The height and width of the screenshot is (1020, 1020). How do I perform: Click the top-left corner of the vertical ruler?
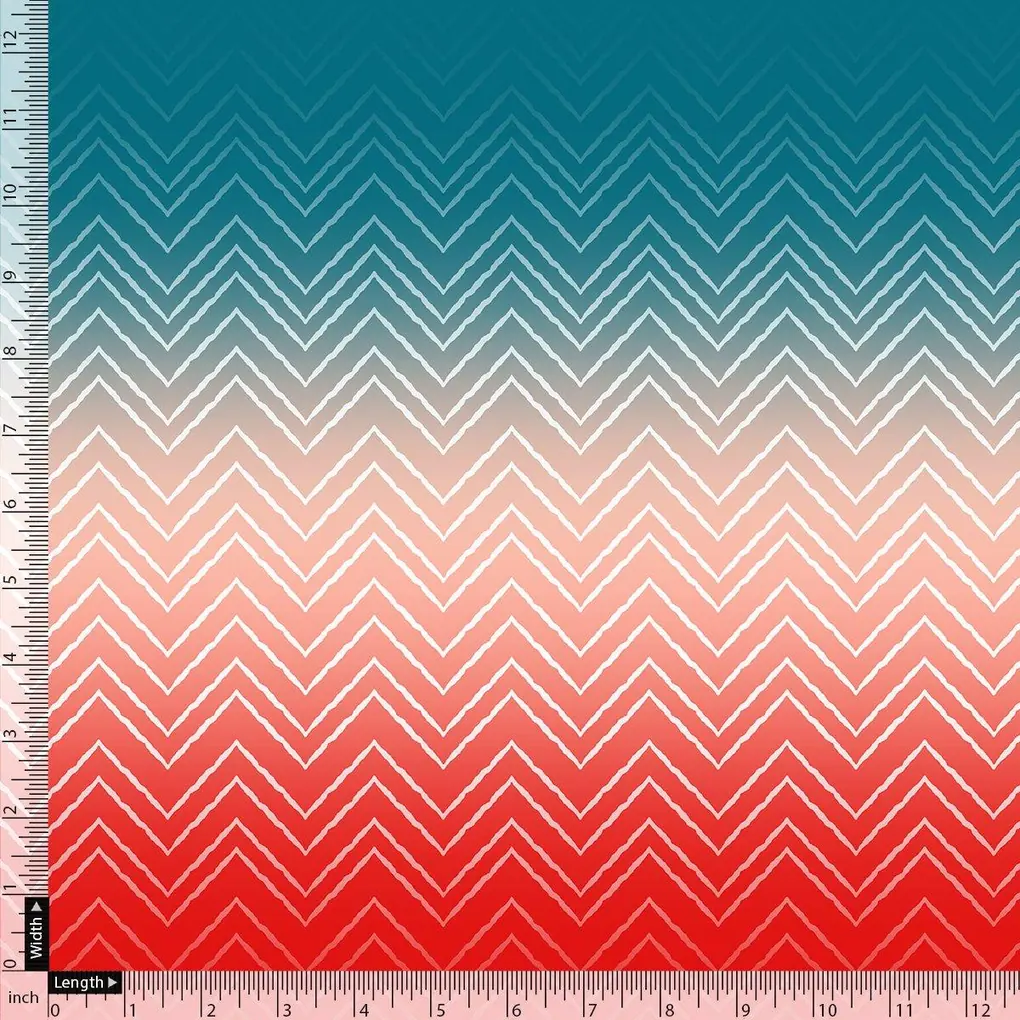[x=12, y=10]
